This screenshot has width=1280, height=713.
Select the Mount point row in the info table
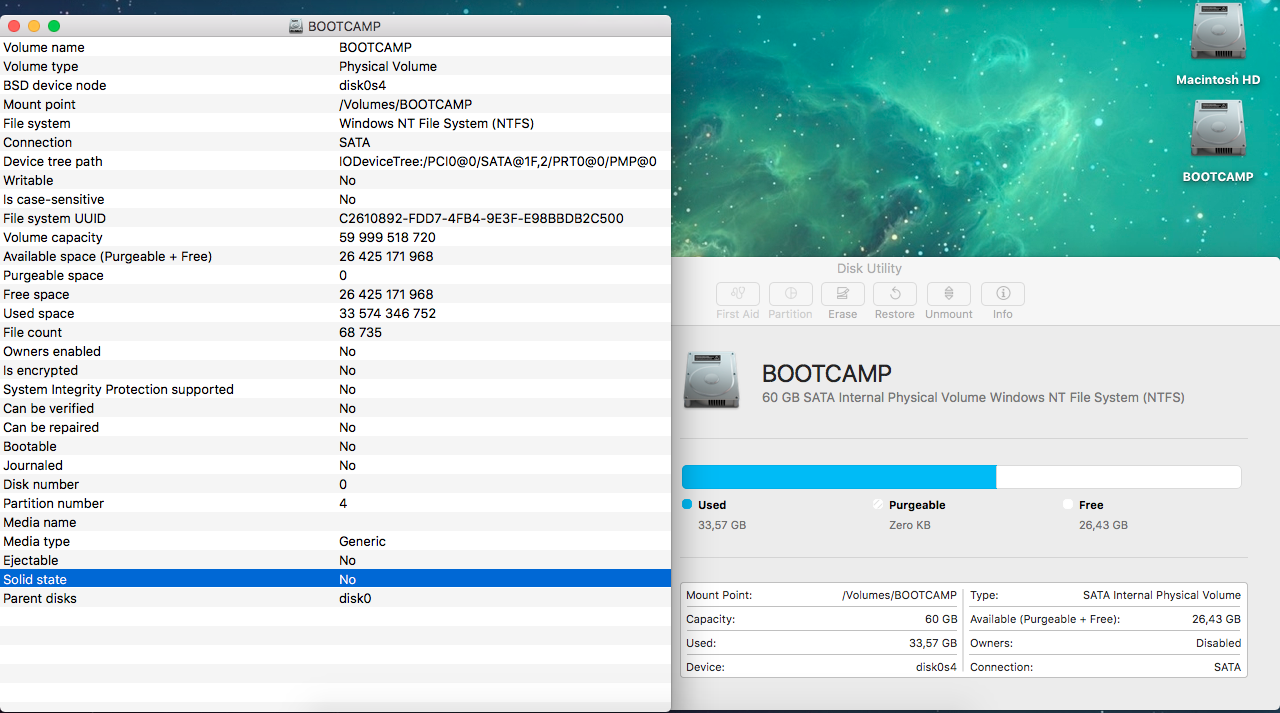pyautogui.click(x=335, y=104)
